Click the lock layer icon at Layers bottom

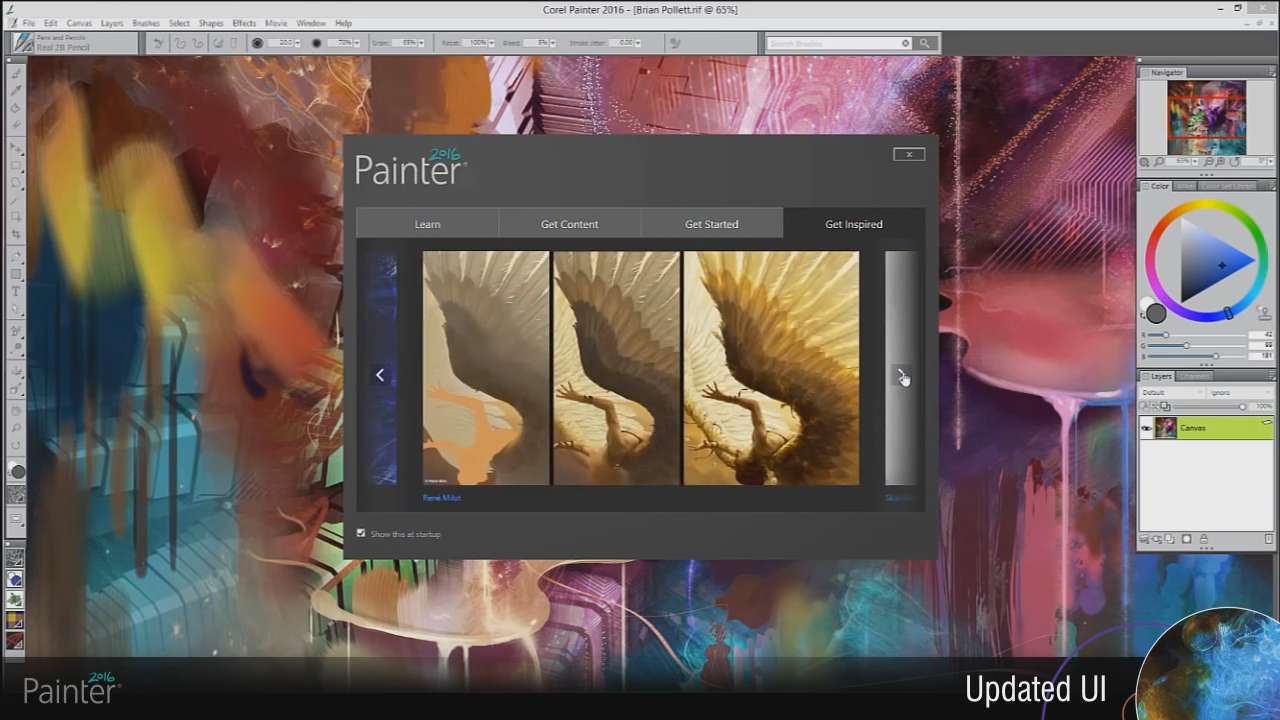[1204, 539]
